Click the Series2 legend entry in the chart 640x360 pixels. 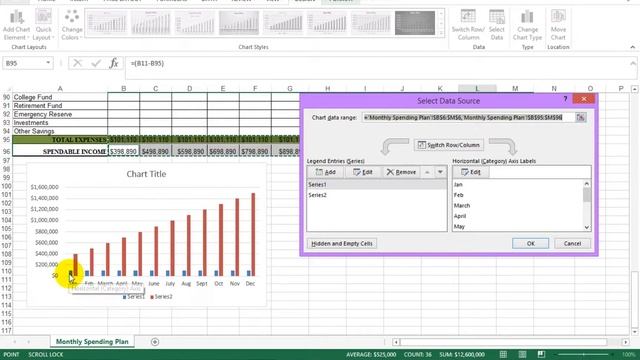click(x=161, y=297)
